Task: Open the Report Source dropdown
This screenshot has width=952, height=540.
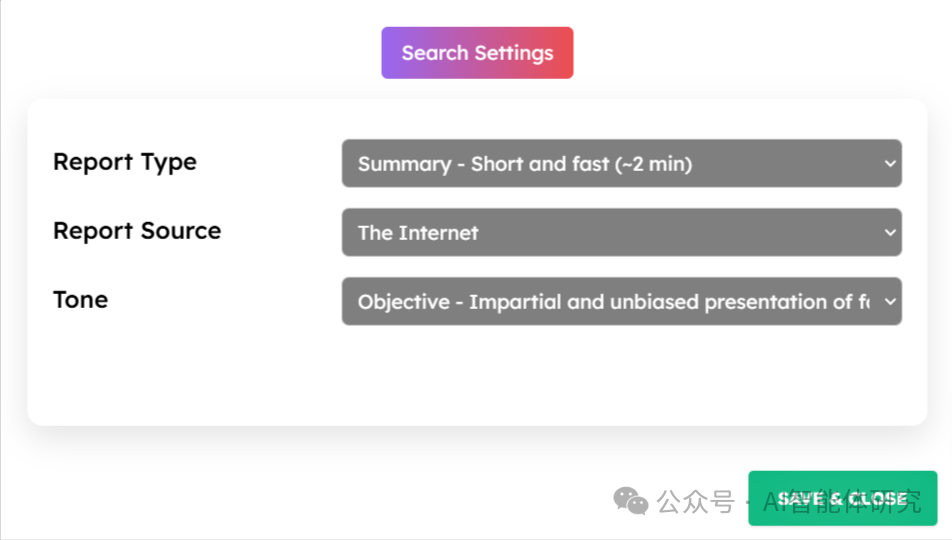Action: [x=622, y=232]
